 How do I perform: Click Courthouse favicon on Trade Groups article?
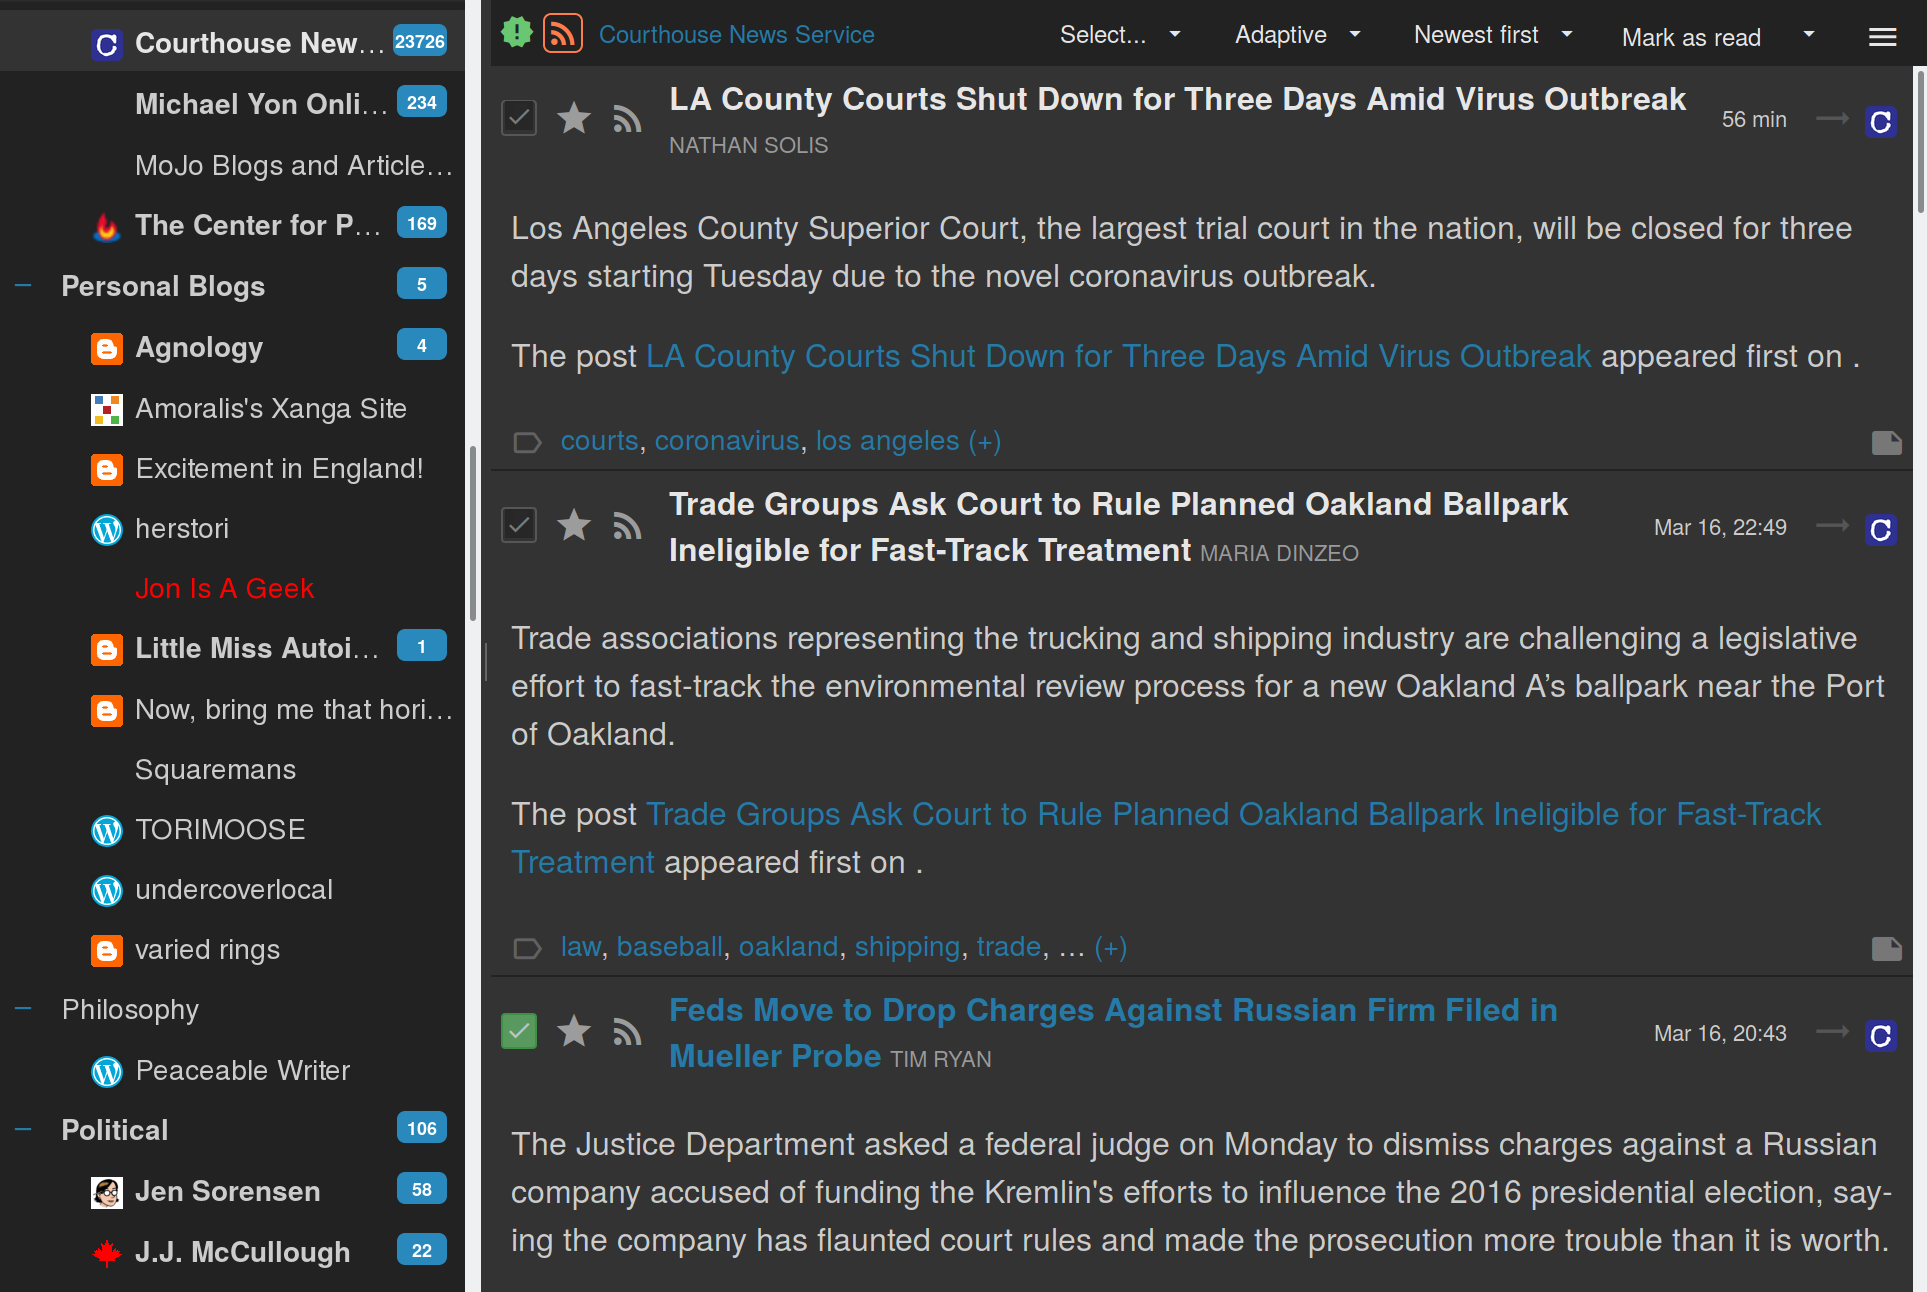(1880, 529)
